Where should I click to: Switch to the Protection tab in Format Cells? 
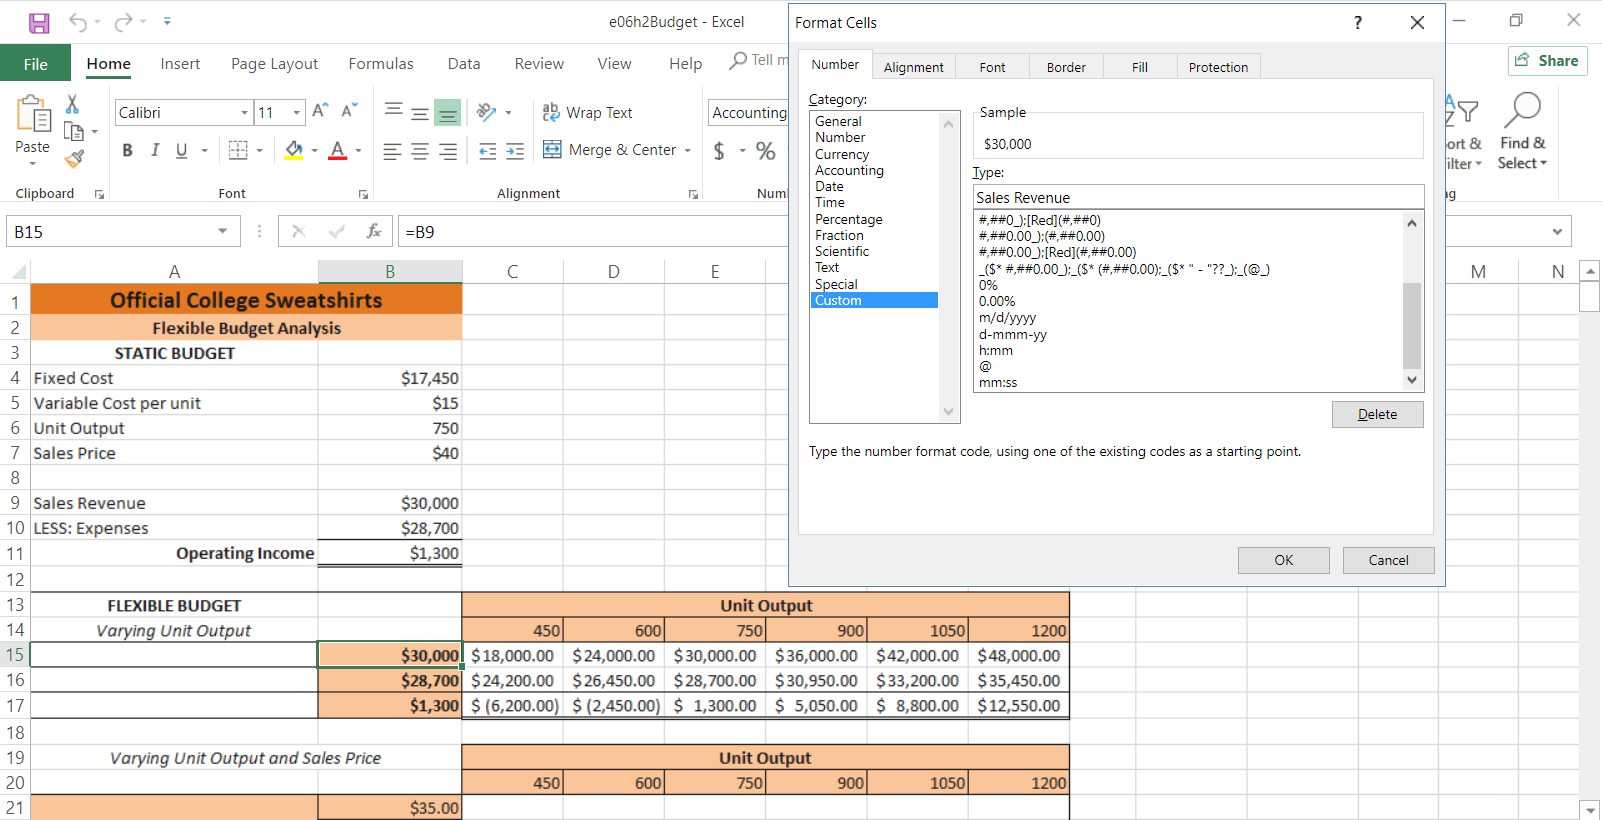1218,67
